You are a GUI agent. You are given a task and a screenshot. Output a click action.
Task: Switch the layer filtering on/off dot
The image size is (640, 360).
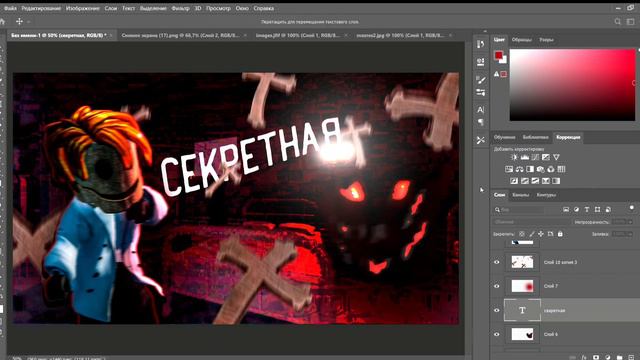631,208
